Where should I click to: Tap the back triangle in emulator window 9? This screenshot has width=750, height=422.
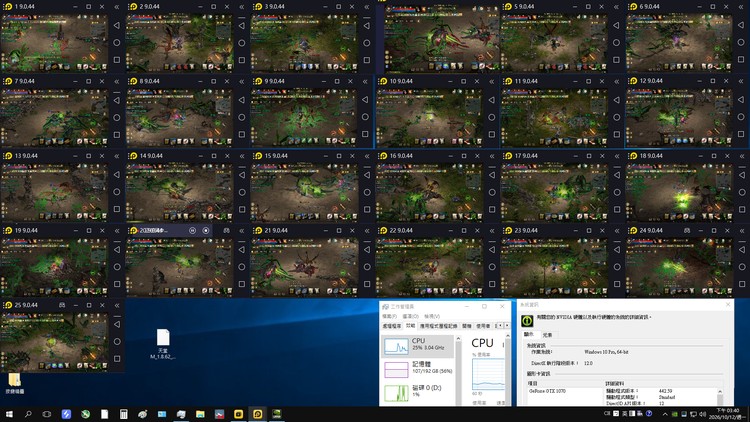pos(365,100)
